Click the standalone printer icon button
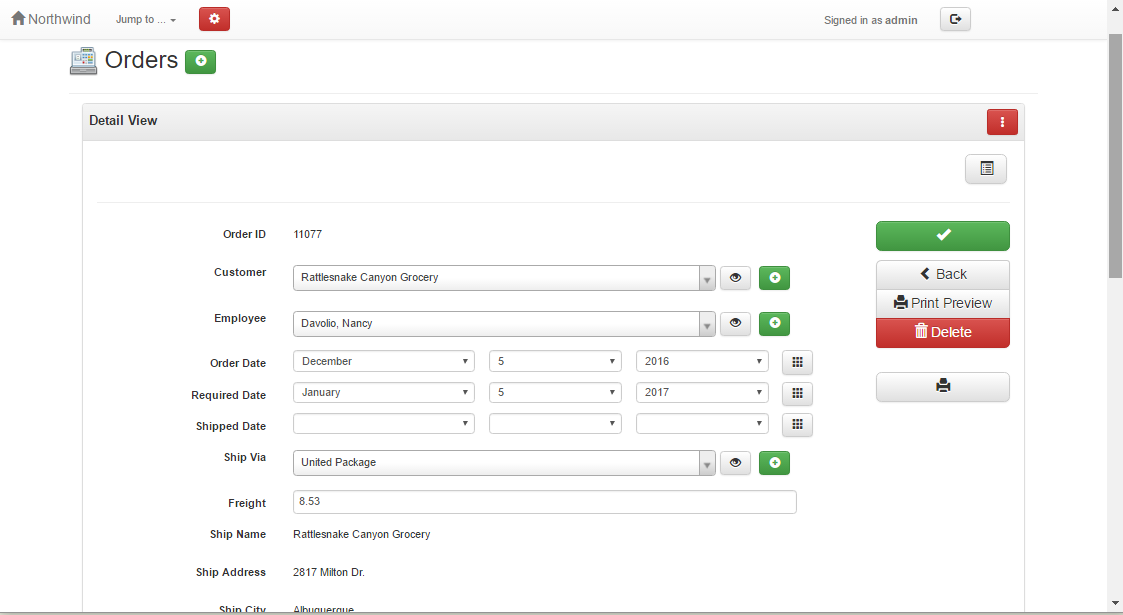The height and width of the screenshot is (615, 1123). pyautogui.click(x=942, y=387)
